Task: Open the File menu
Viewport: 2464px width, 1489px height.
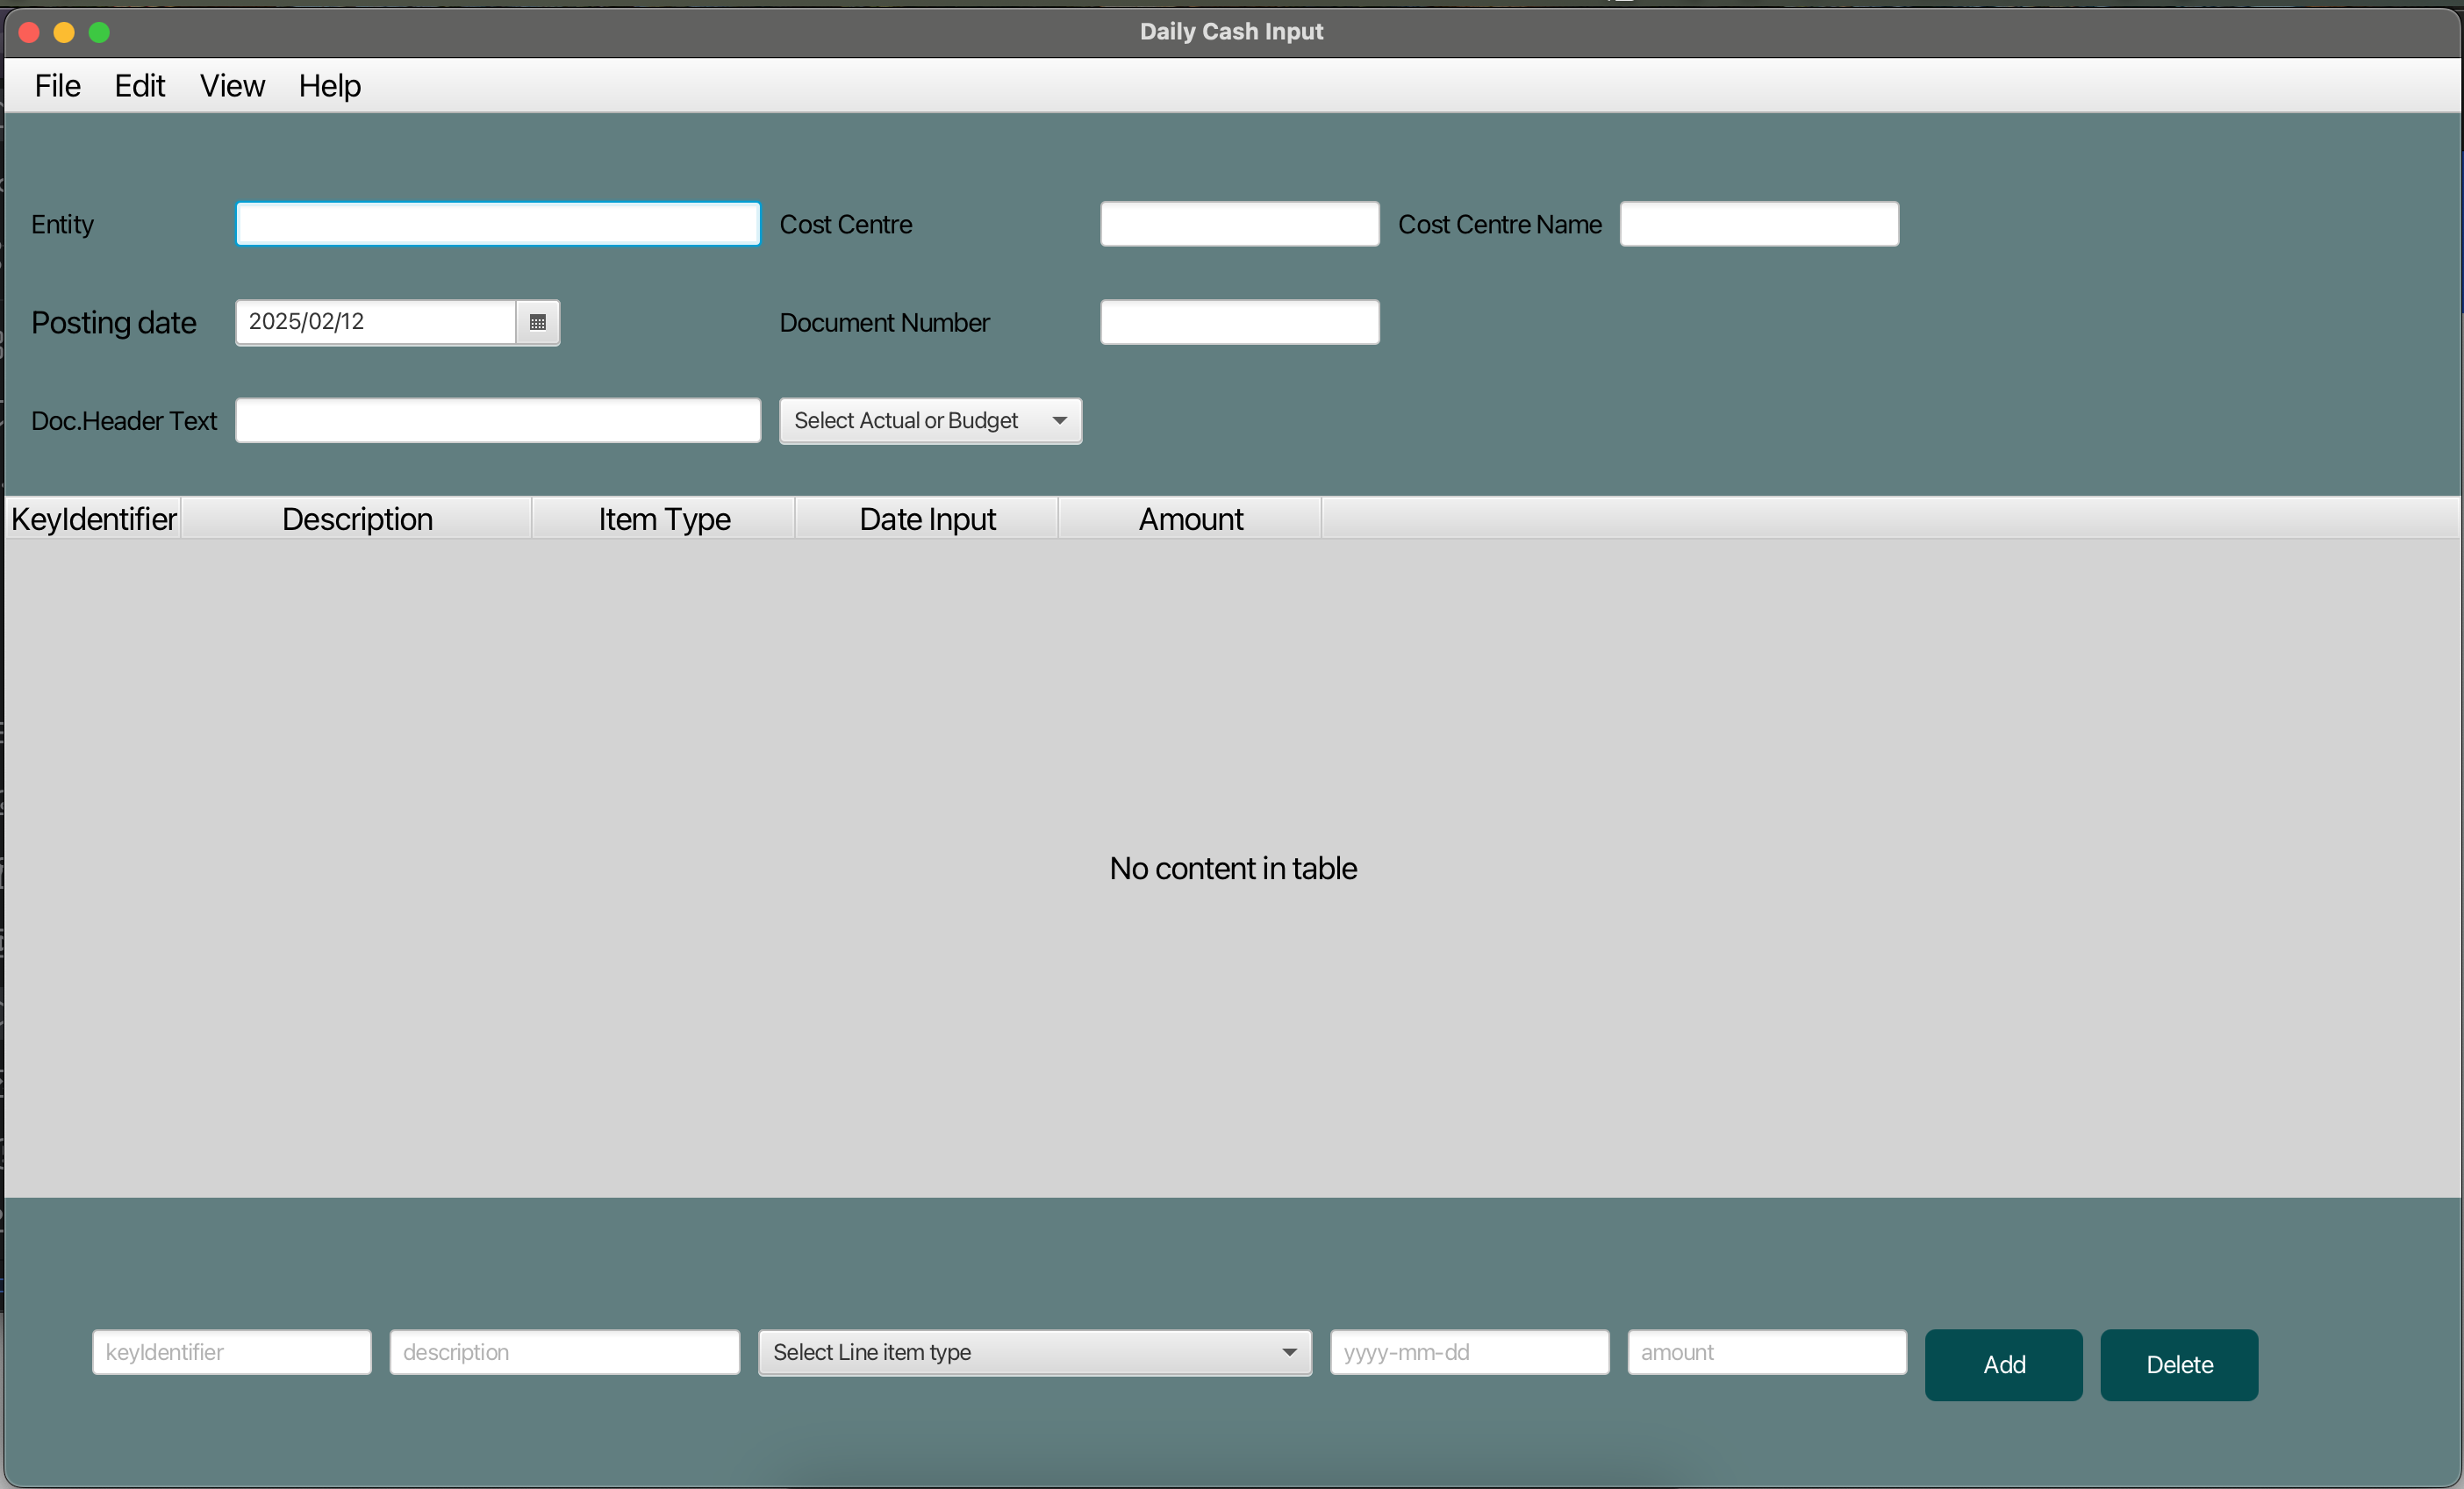Action: [x=57, y=85]
